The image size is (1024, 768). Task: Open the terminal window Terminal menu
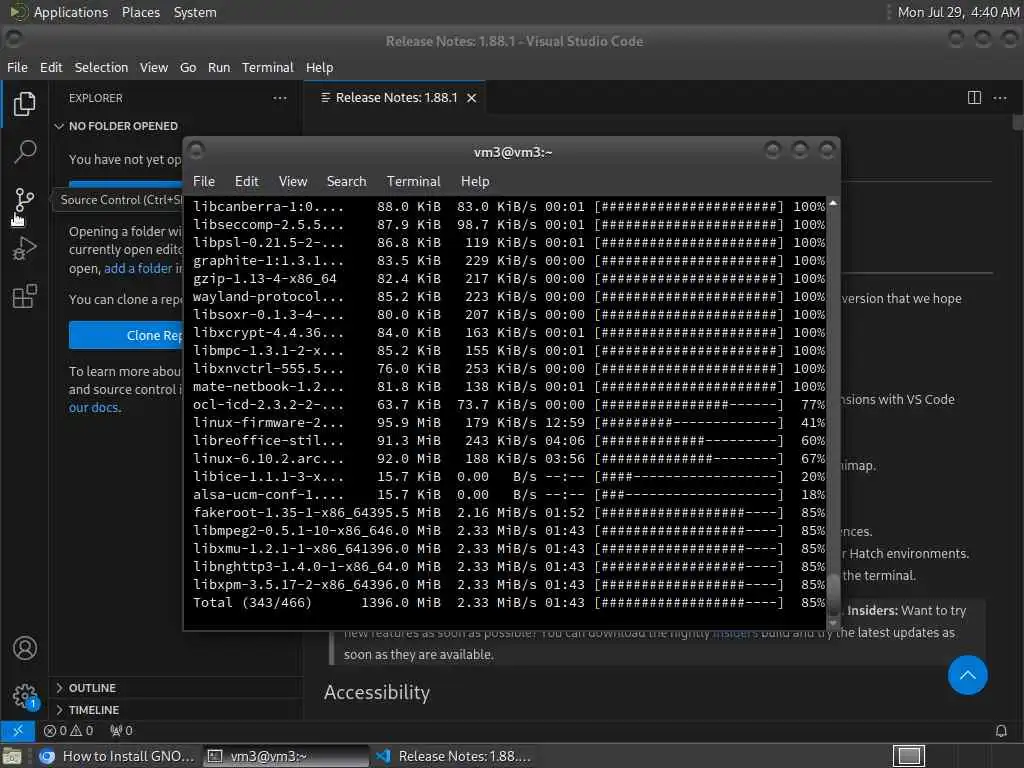coord(413,182)
